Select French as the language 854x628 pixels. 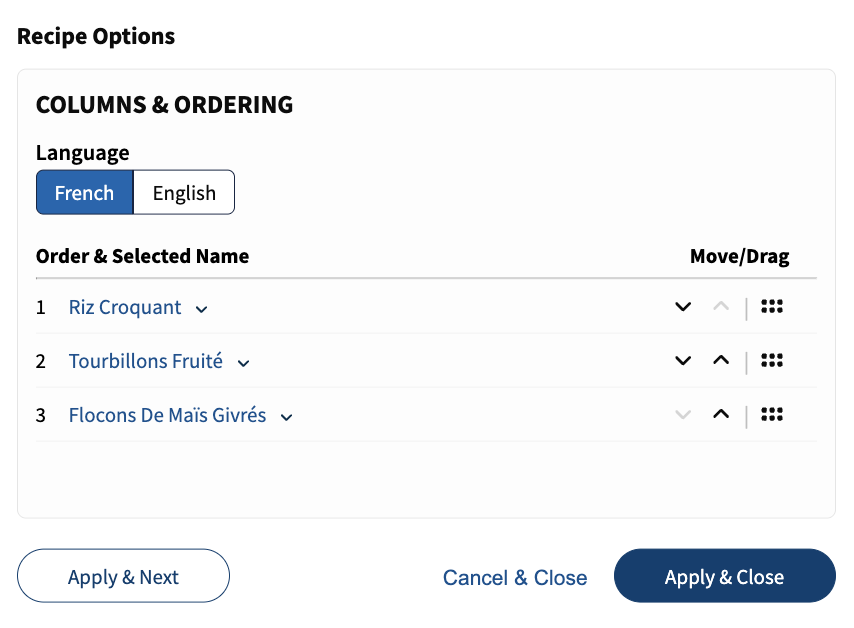tap(84, 192)
